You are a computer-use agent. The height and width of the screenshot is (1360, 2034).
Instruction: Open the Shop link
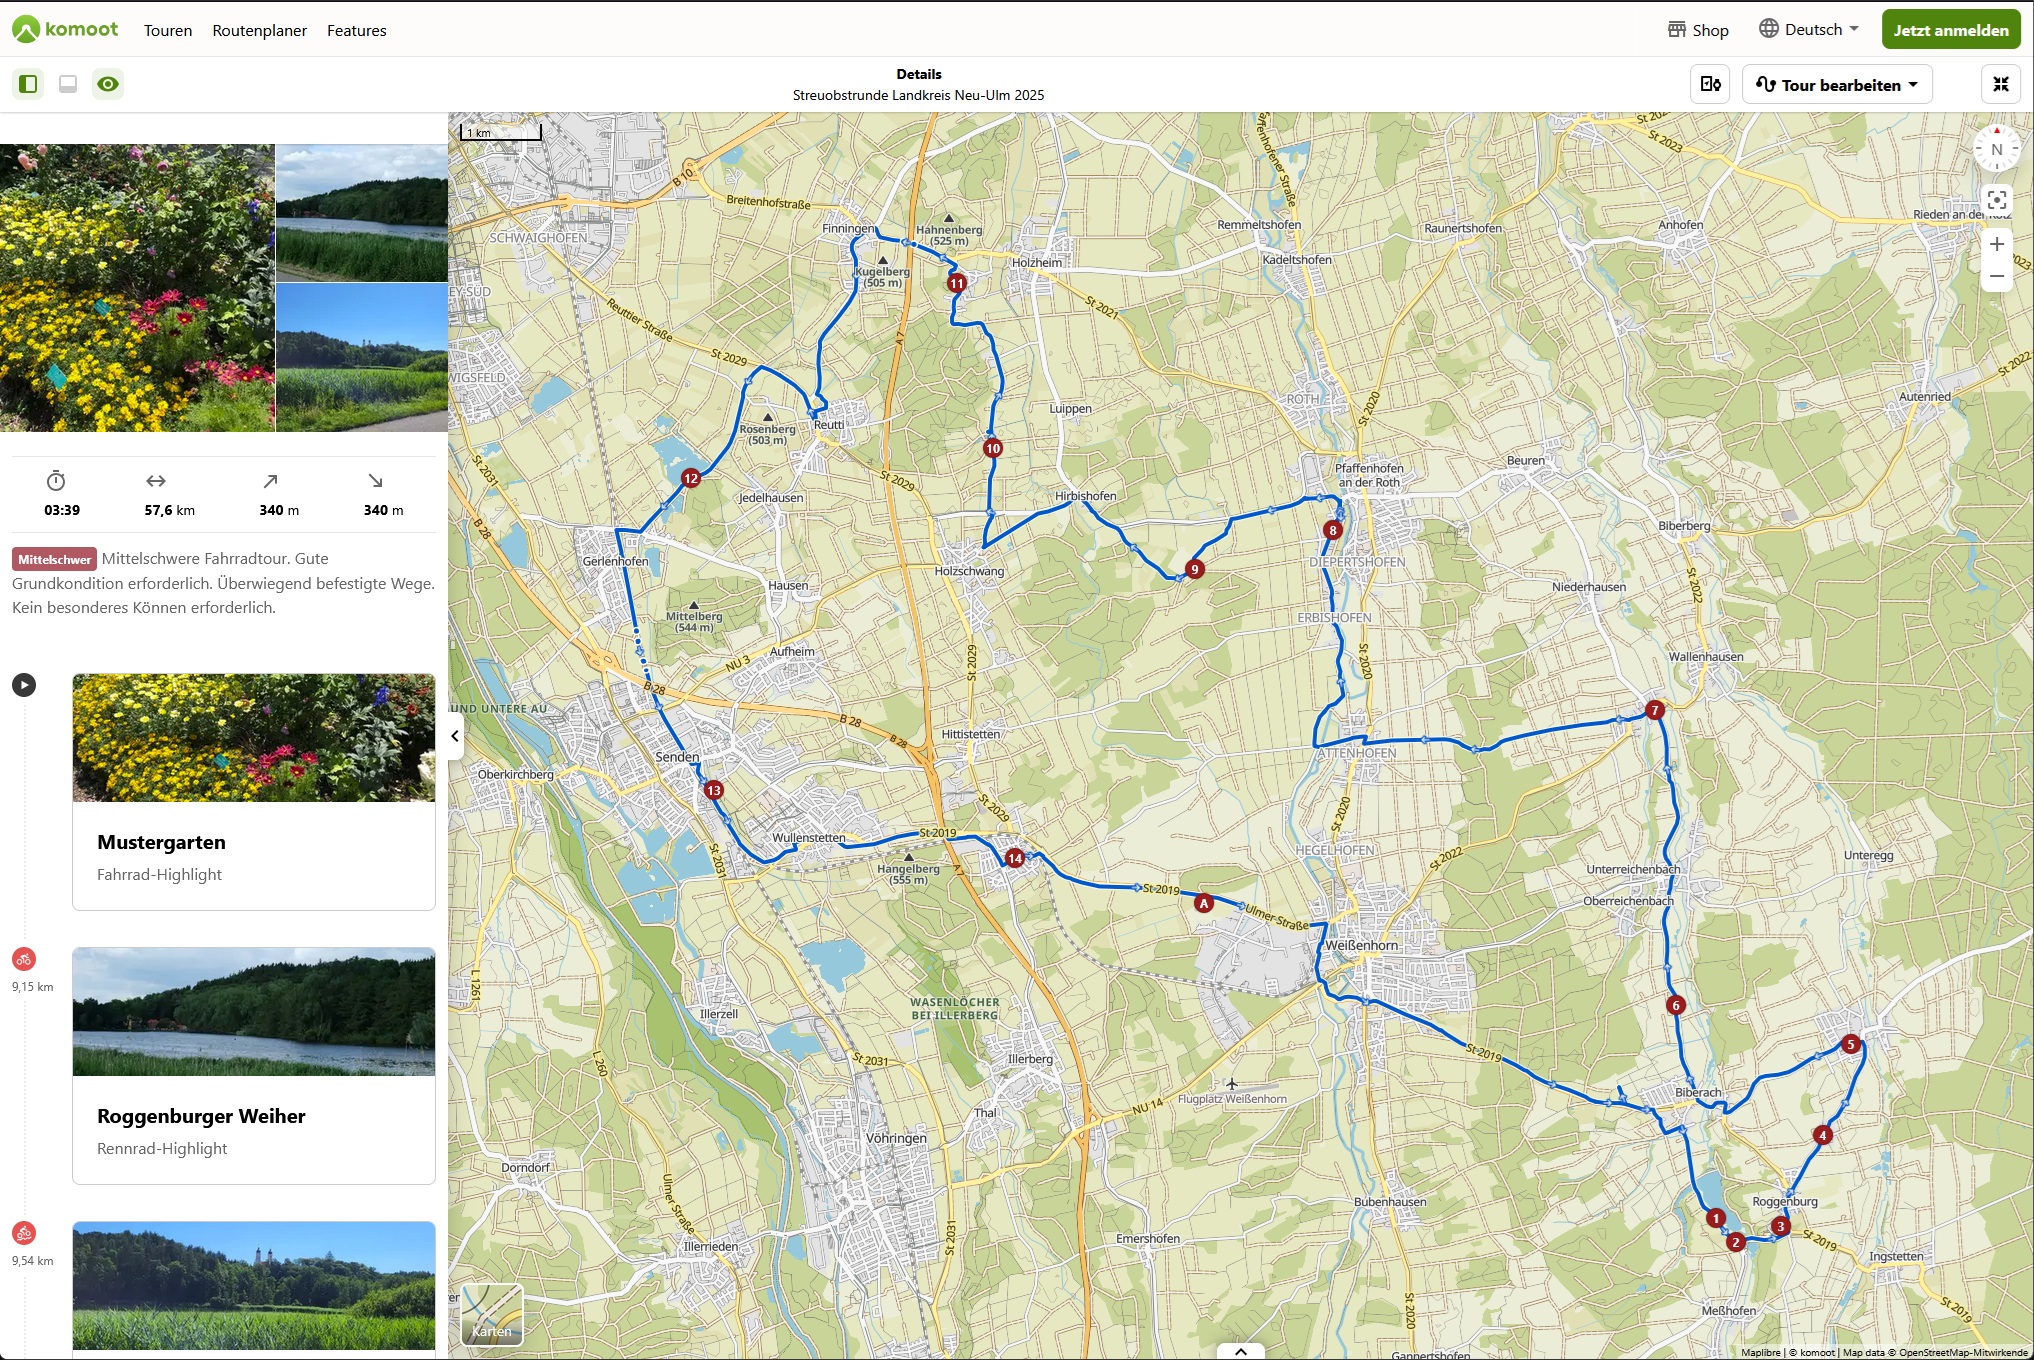click(x=1698, y=30)
